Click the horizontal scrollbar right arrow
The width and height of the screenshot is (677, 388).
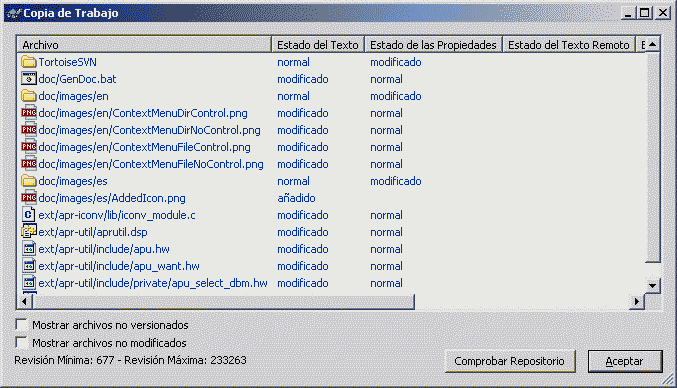pyautogui.click(x=636, y=301)
